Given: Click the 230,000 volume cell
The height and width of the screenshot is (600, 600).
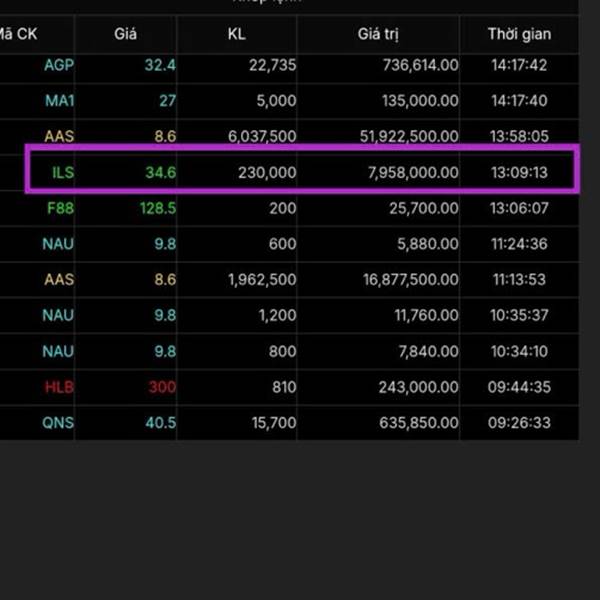Looking at the screenshot, I should [267, 172].
